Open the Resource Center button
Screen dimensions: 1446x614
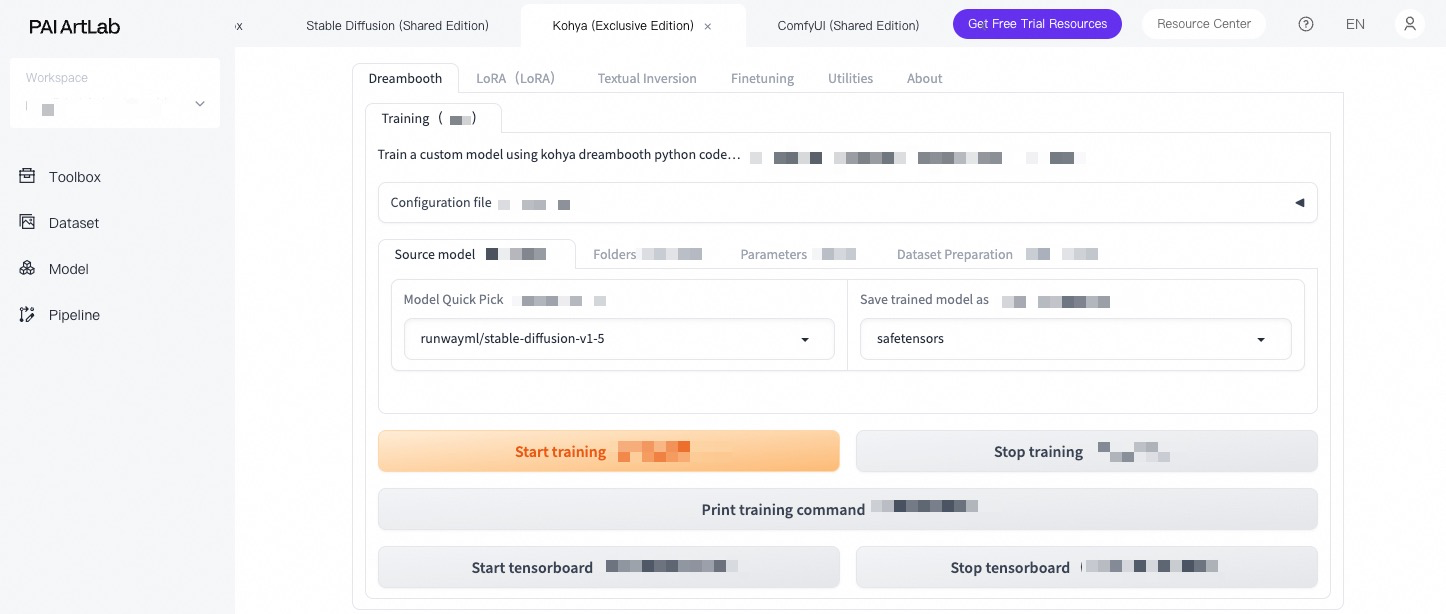(1204, 24)
